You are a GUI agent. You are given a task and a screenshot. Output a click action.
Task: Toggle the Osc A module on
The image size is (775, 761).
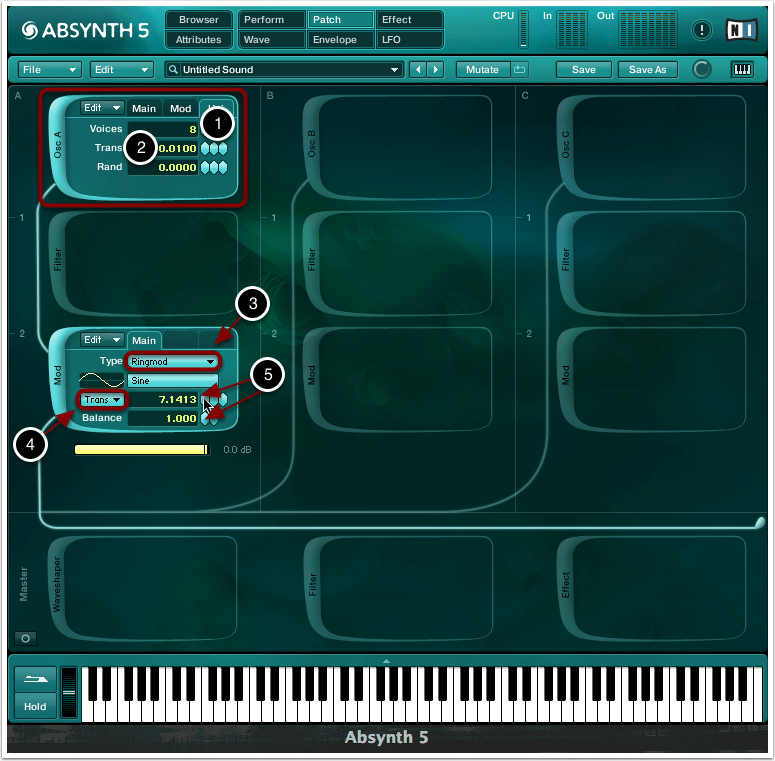pos(58,145)
